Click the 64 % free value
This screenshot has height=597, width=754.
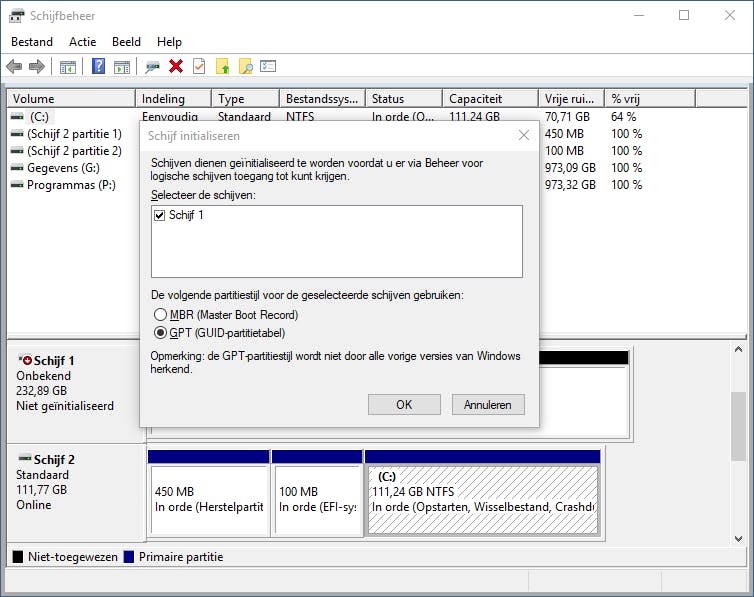(x=623, y=116)
